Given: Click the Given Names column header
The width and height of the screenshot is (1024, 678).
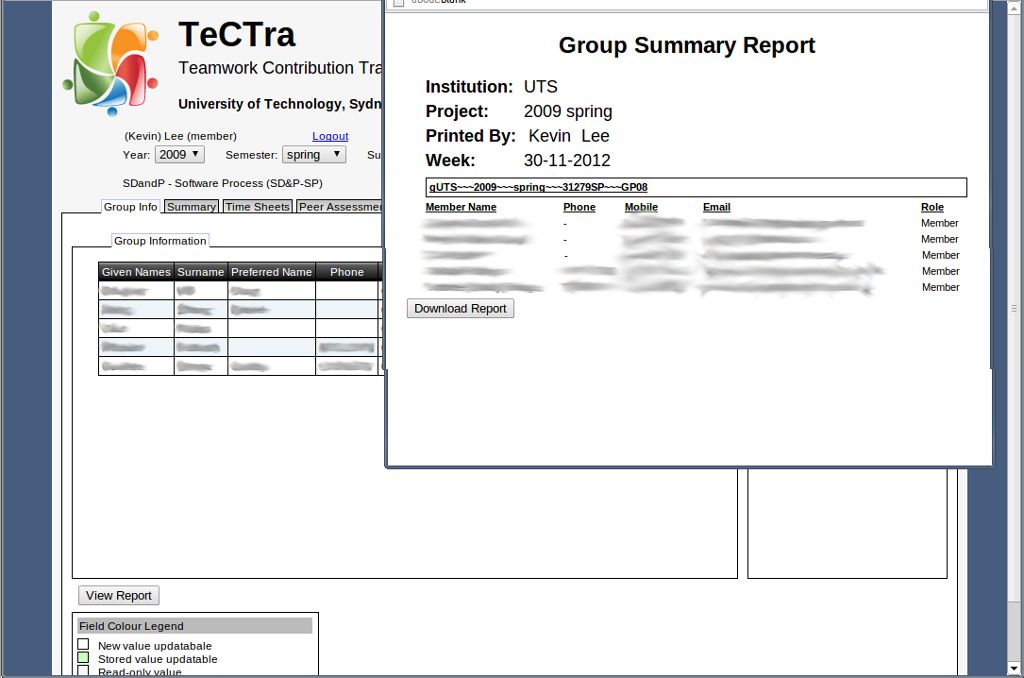Looking at the screenshot, I should pyautogui.click(x=136, y=272).
